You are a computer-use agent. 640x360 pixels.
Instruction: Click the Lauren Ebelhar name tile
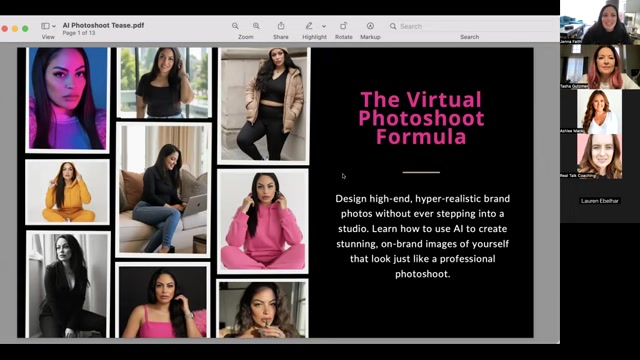[x=600, y=201]
